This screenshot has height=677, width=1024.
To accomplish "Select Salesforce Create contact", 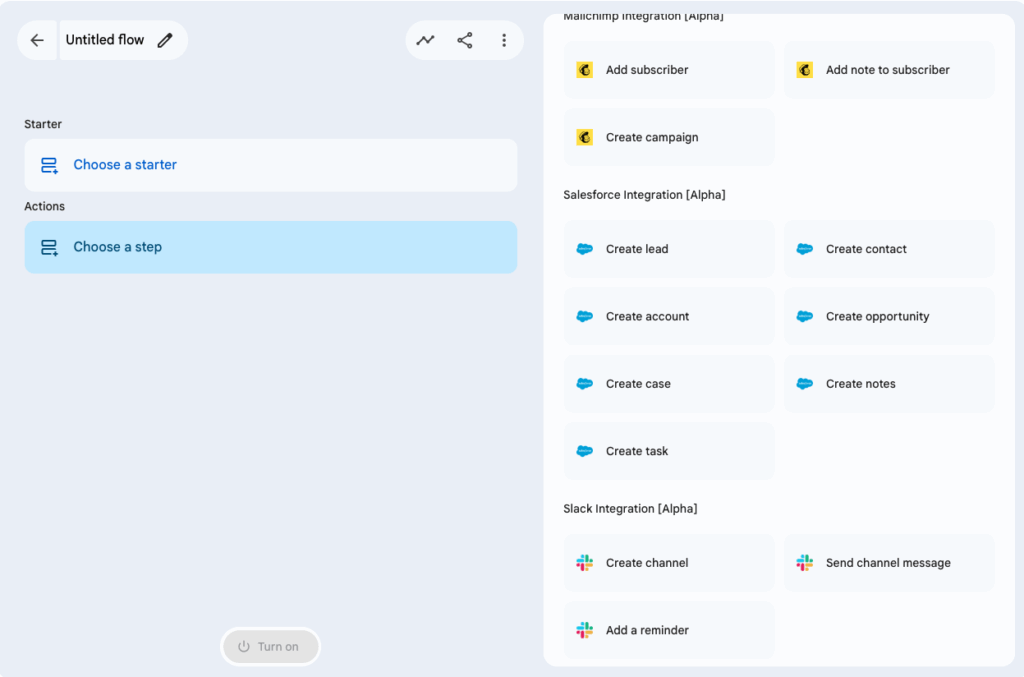I will pyautogui.click(x=888, y=249).
